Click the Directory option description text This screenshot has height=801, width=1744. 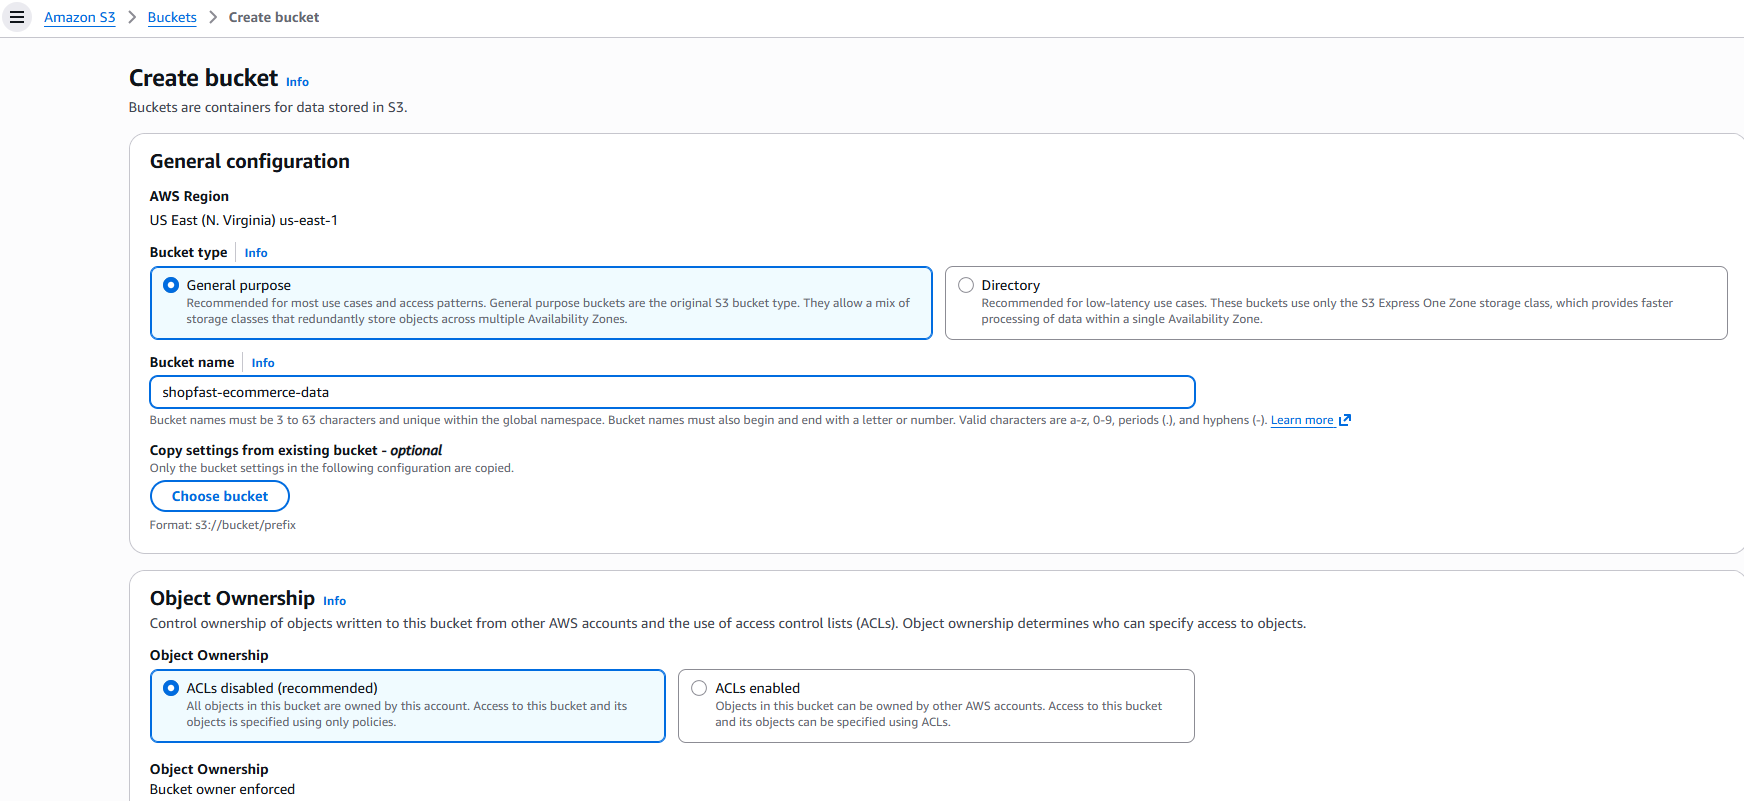1326,311
